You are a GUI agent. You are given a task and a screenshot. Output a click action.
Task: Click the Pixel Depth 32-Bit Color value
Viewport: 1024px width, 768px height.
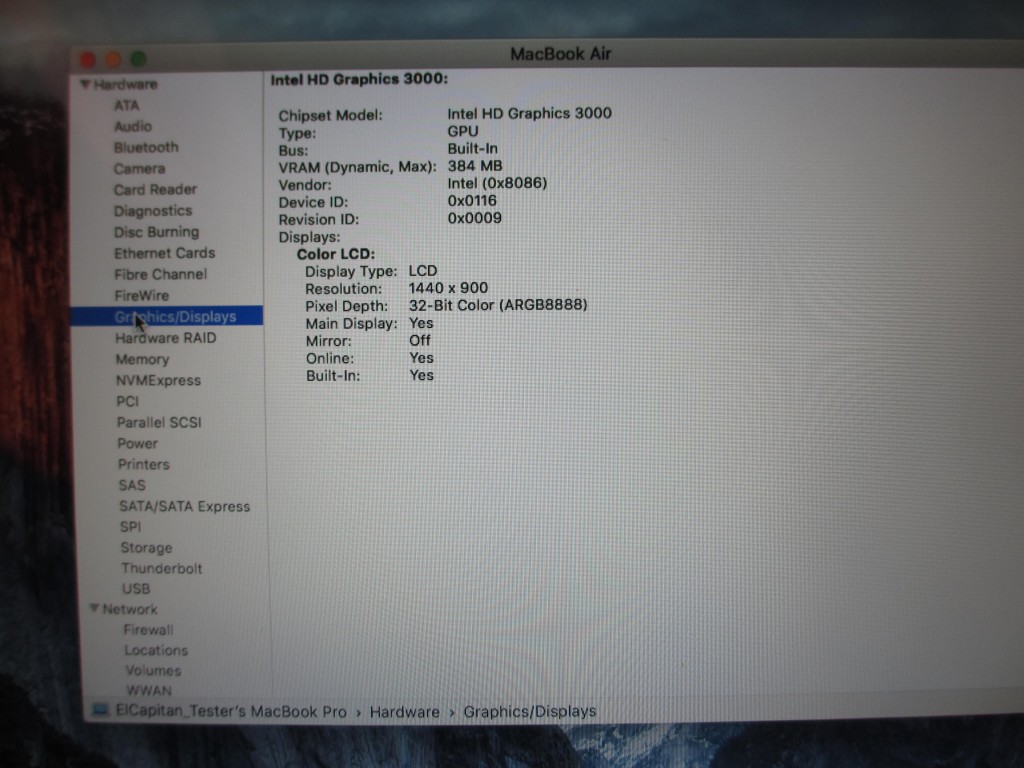pyautogui.click(x=498, y=305)
